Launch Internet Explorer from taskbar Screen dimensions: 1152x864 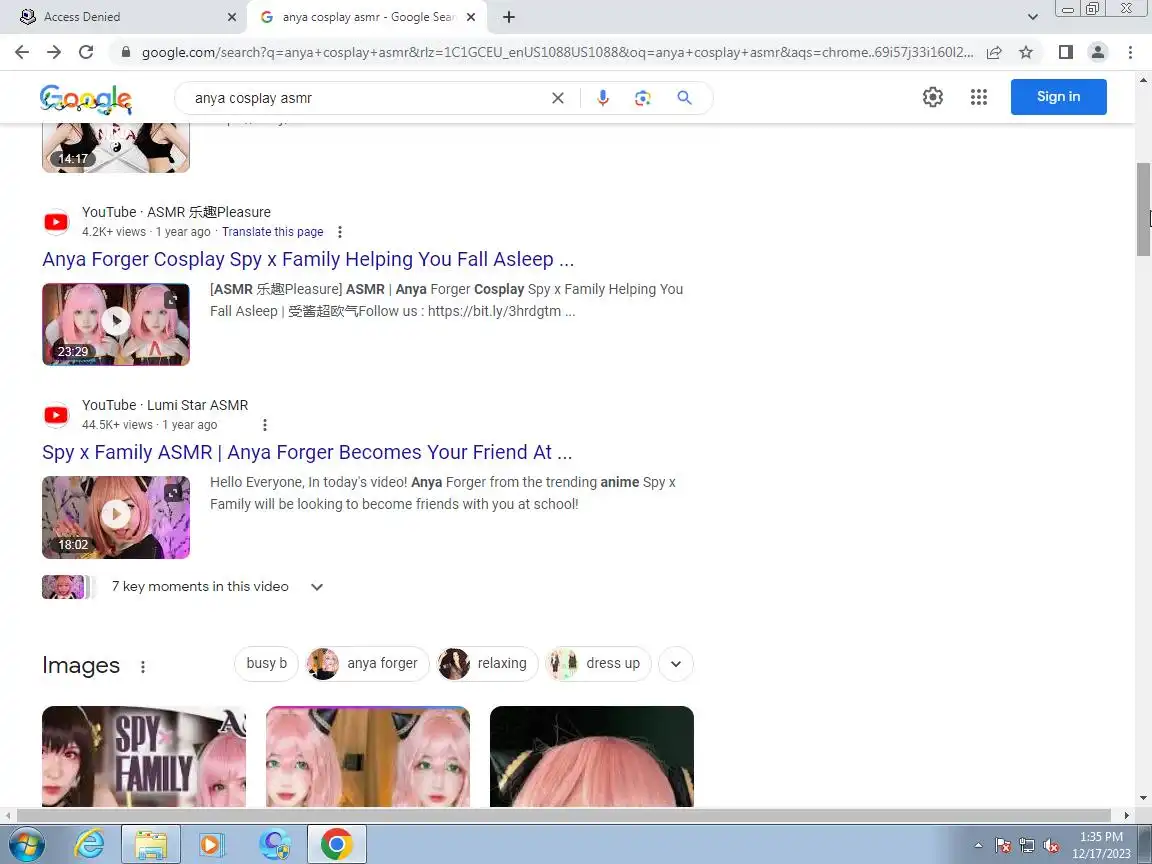tap(89, 844)
